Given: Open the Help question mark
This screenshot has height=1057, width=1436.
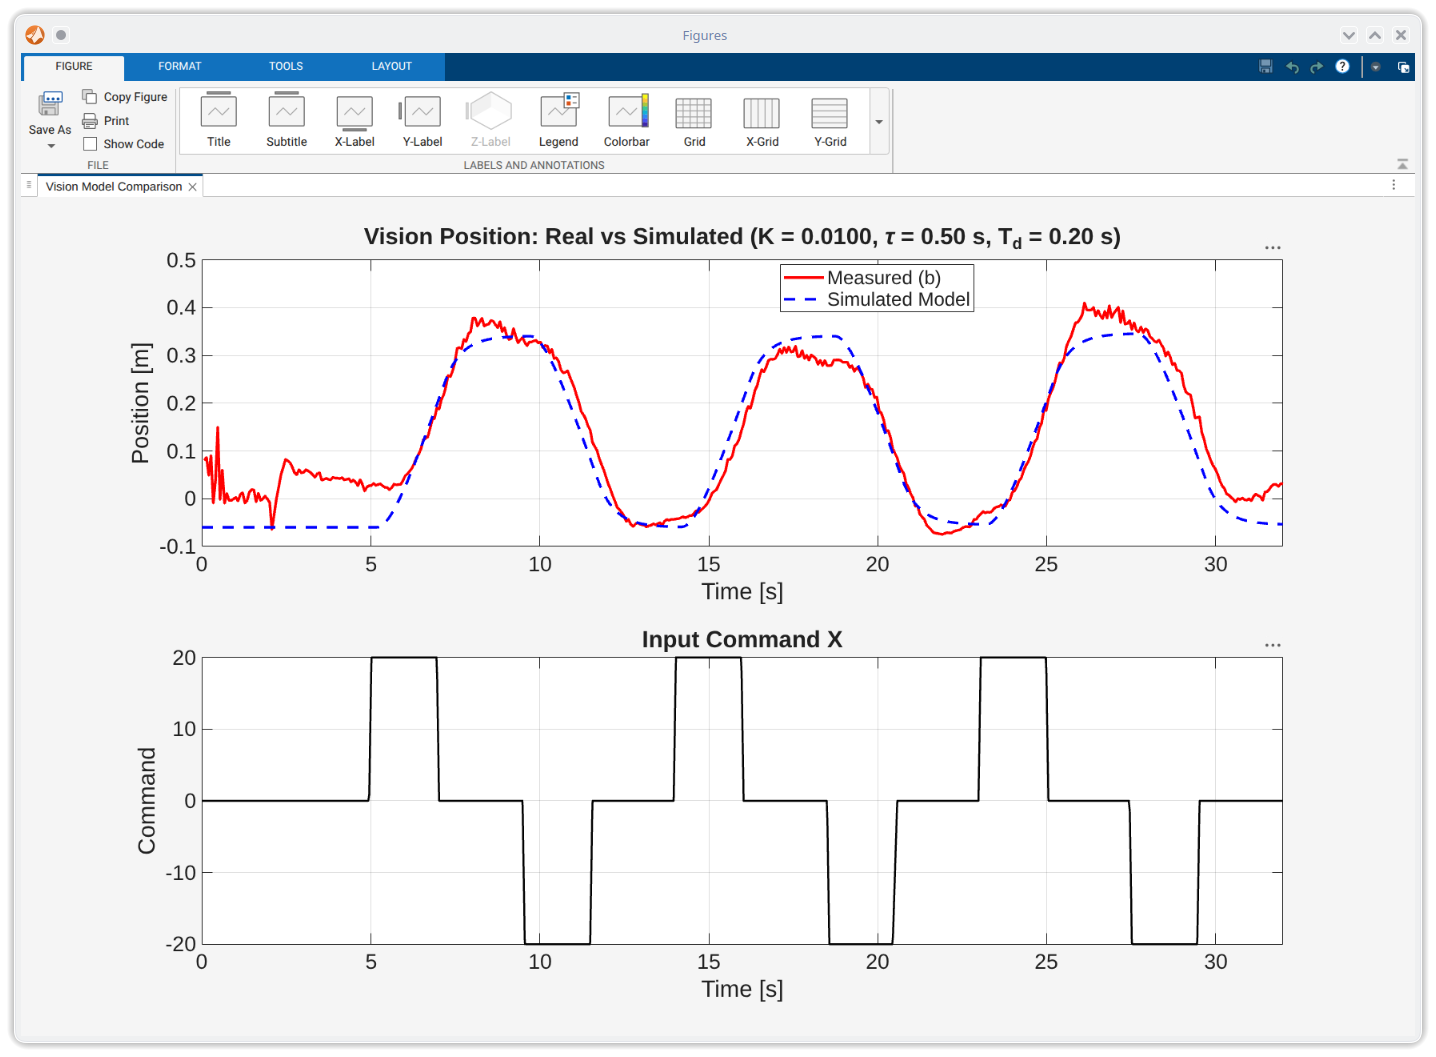Looking at the screenshot, I should pos(1343,67).
